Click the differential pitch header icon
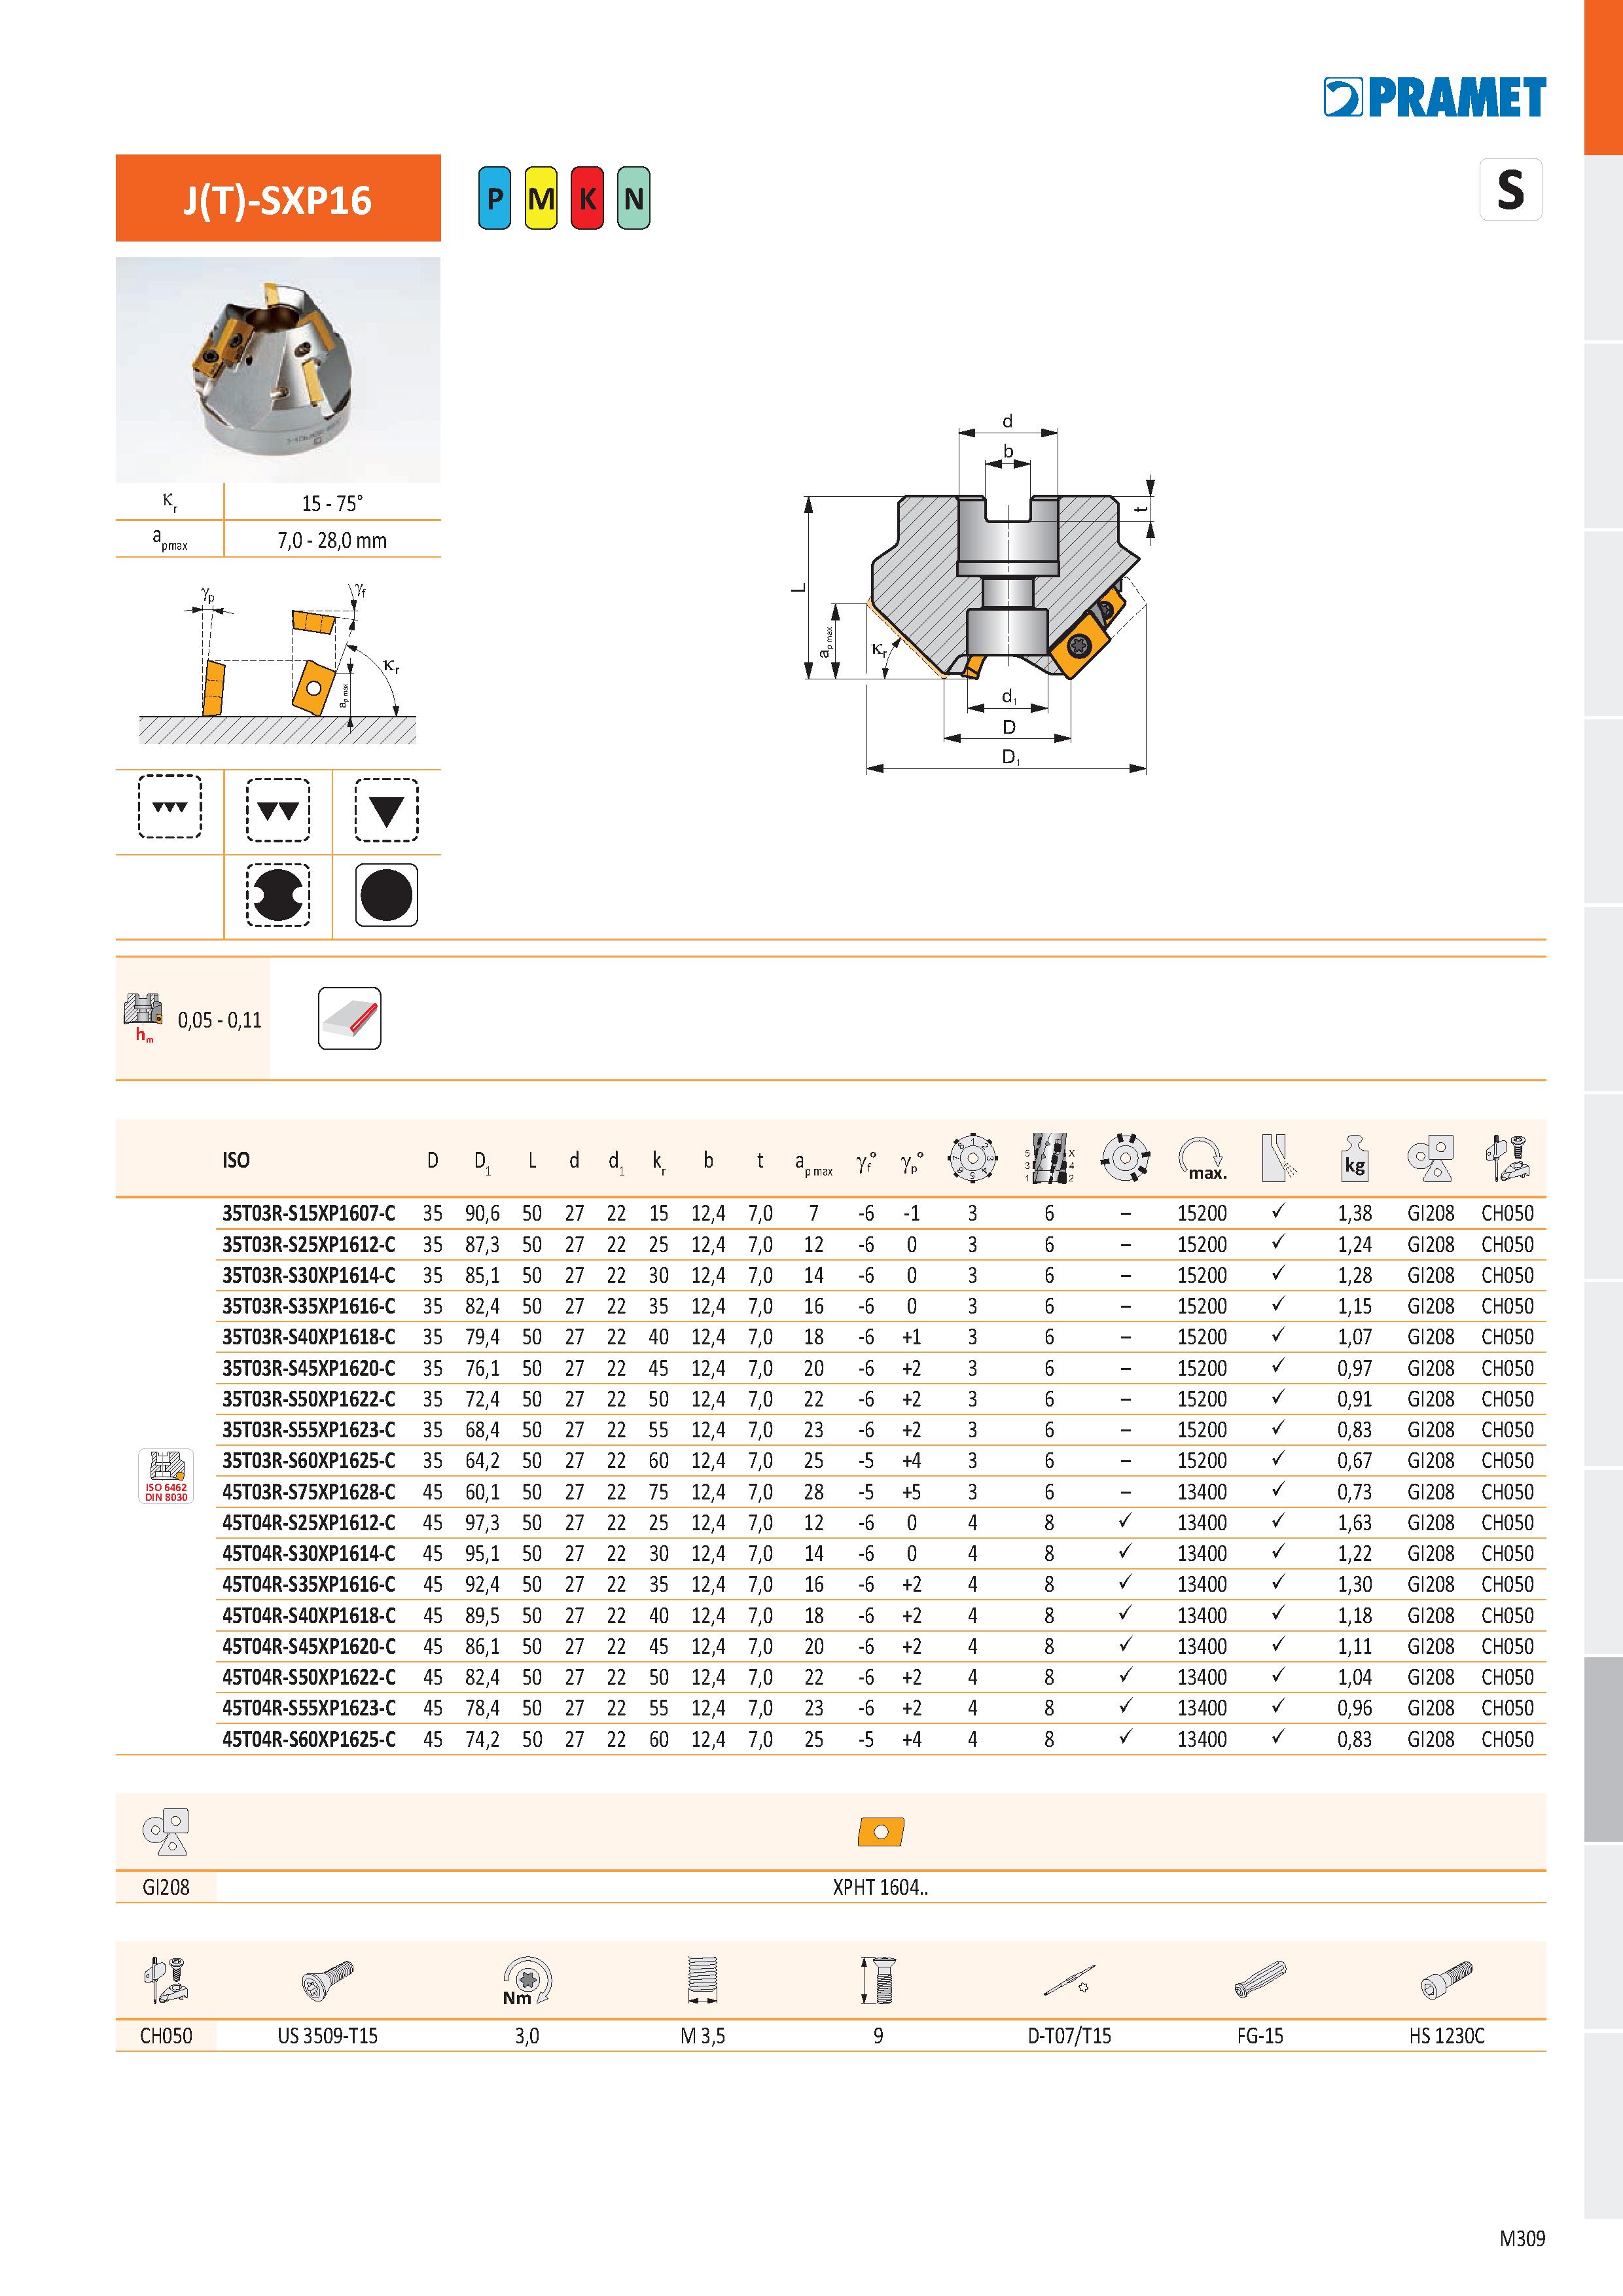 tap(1125, 1159)
